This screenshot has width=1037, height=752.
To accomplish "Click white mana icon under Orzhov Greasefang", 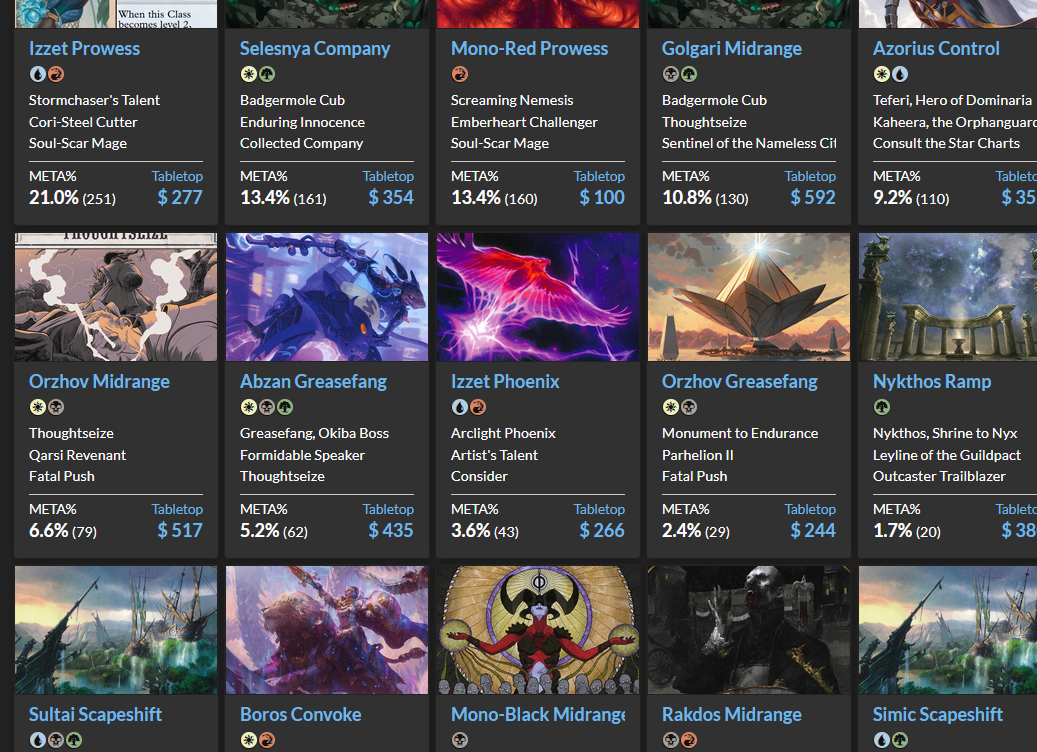I will coord(671,407).
